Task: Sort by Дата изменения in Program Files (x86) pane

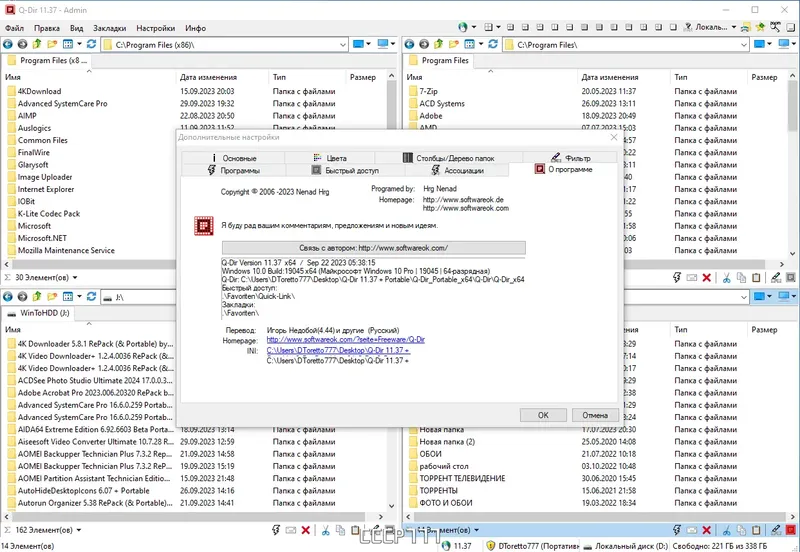Action: point(222,77)
